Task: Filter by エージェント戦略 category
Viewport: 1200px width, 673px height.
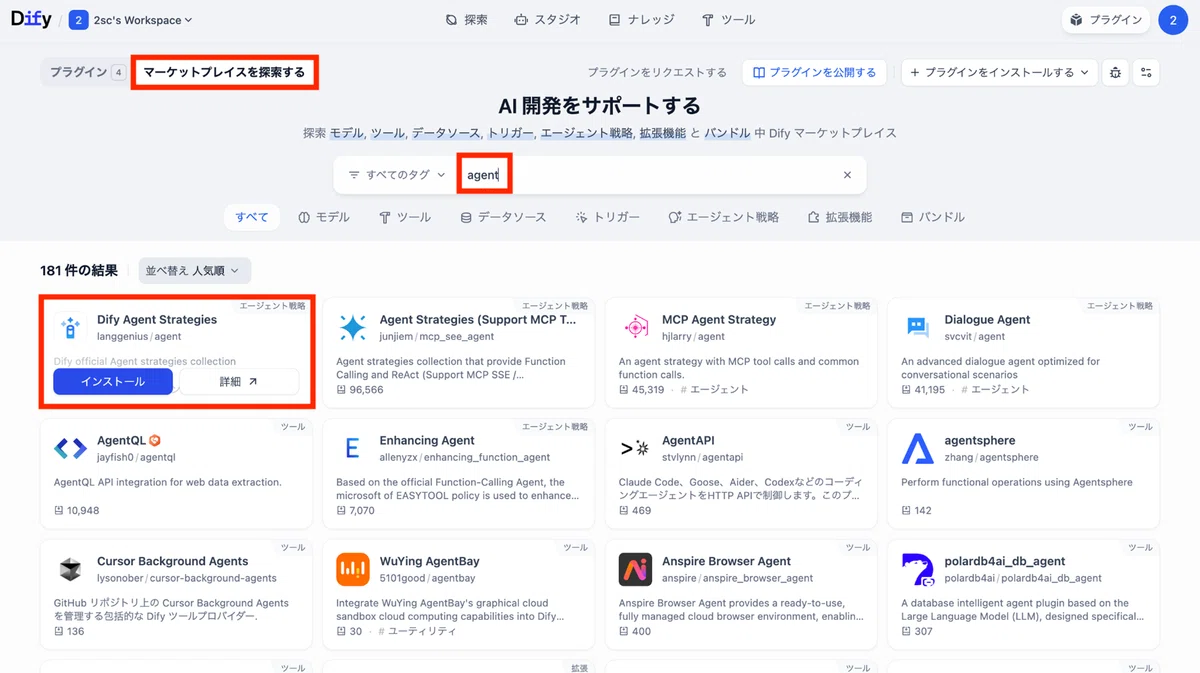Action: click(x=723, y=217)
